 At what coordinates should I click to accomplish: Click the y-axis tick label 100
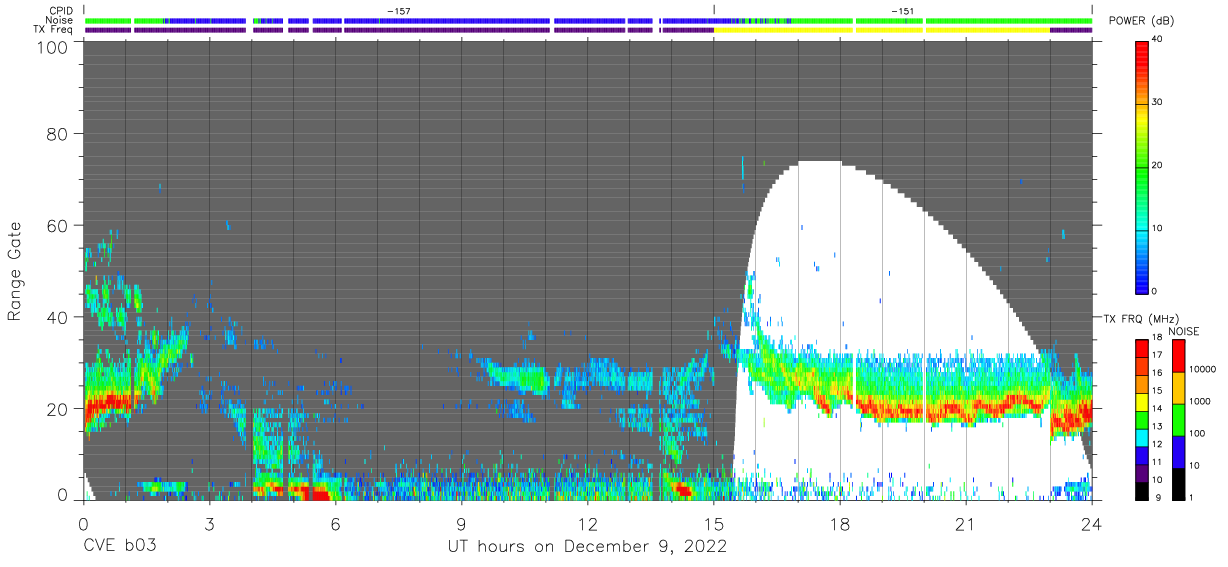click(x=52, y=47)
